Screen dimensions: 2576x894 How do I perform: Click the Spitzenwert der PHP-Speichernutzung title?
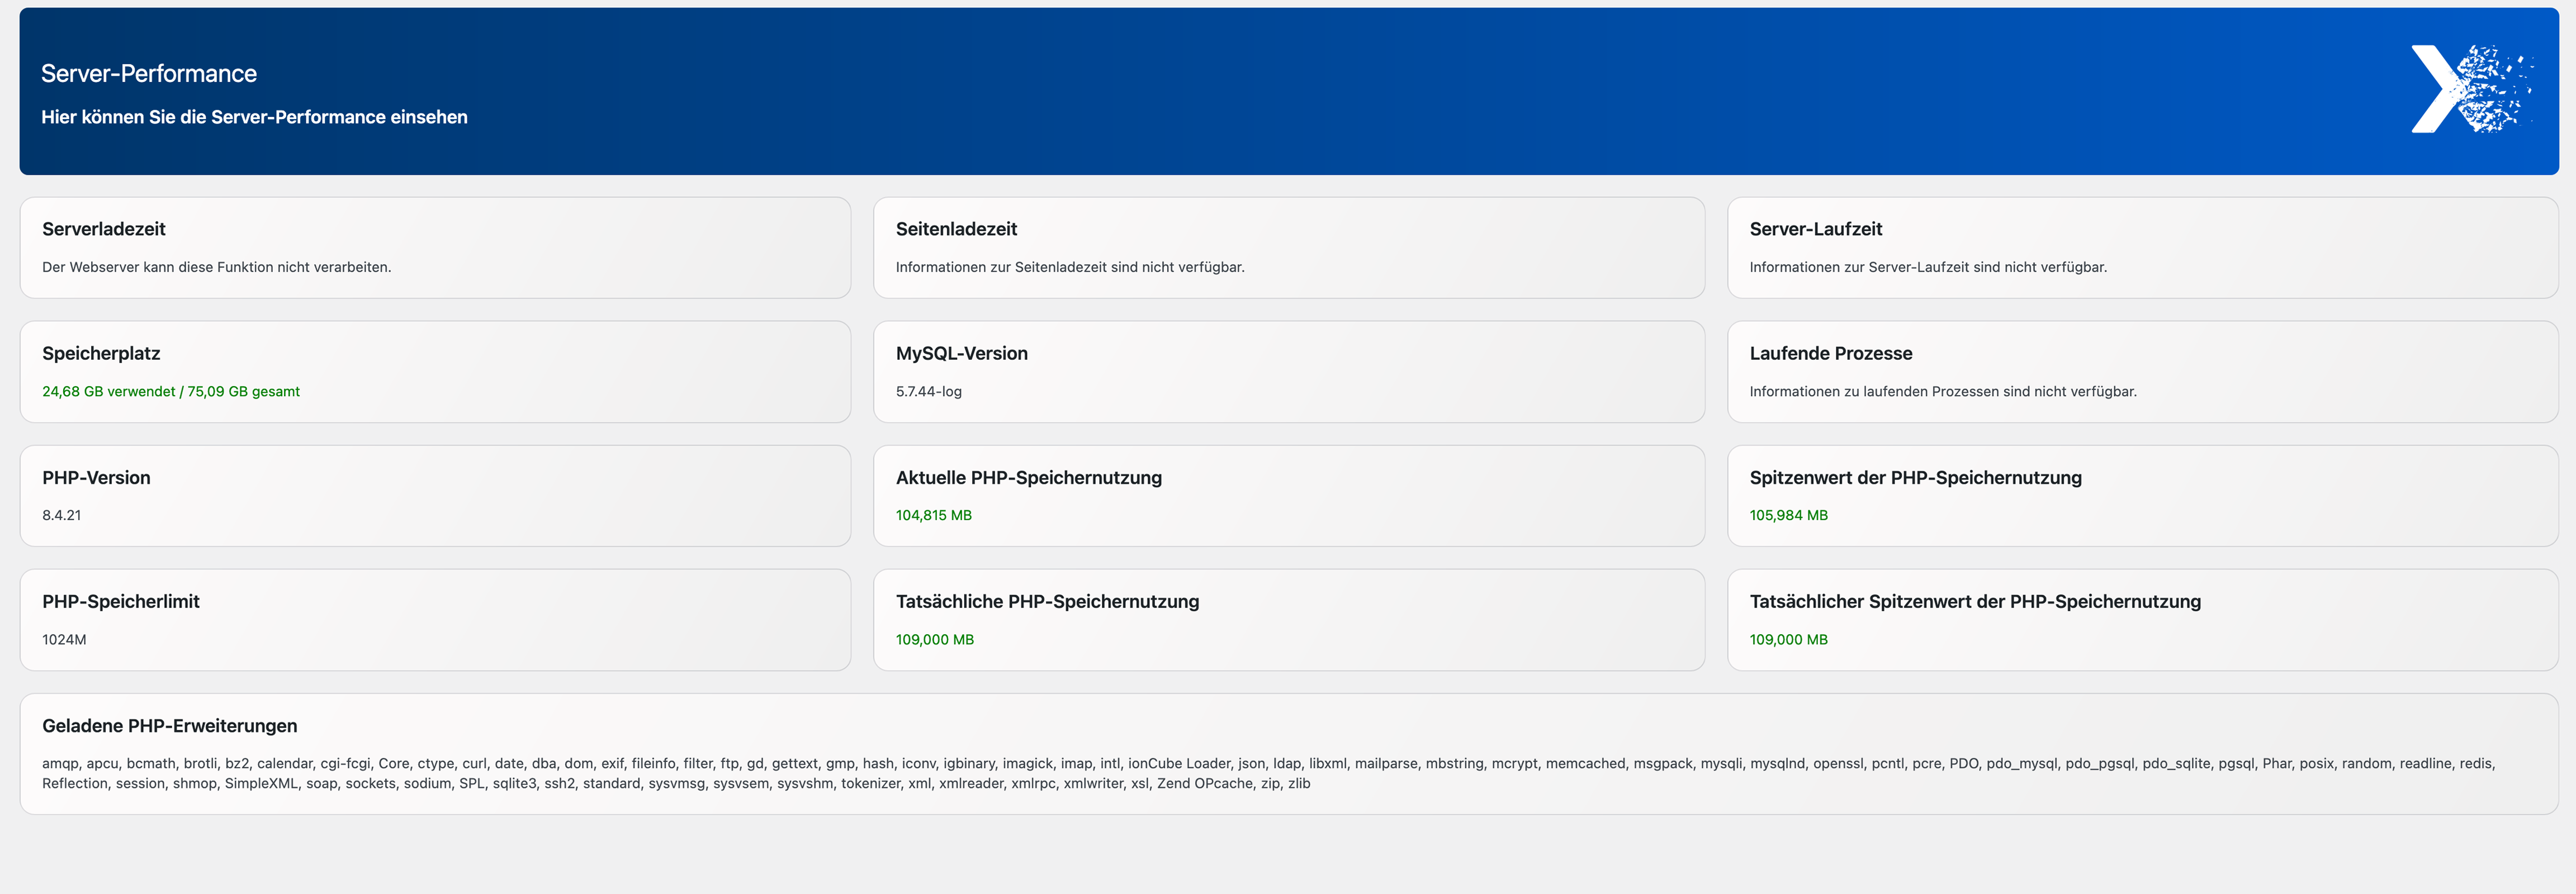pos(1915,478)
